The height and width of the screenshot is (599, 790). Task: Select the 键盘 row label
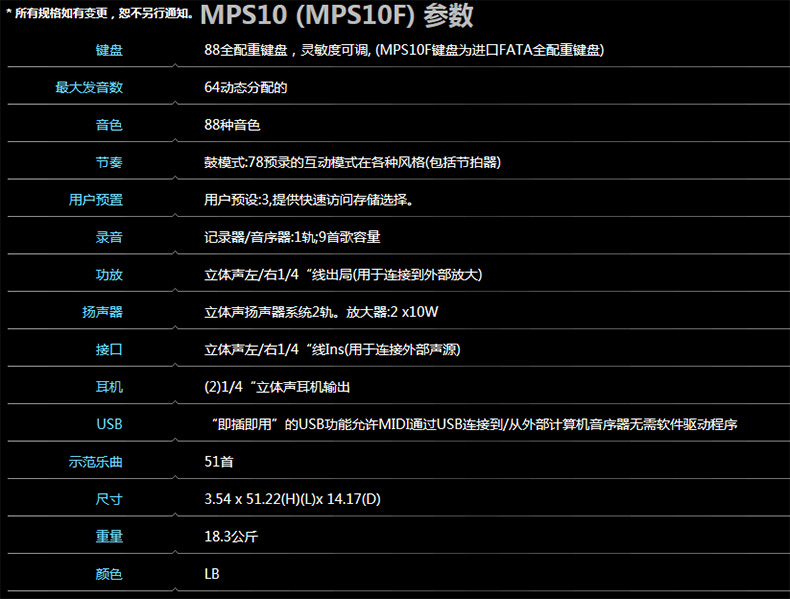pyautogui.click(x=109, y=50)
